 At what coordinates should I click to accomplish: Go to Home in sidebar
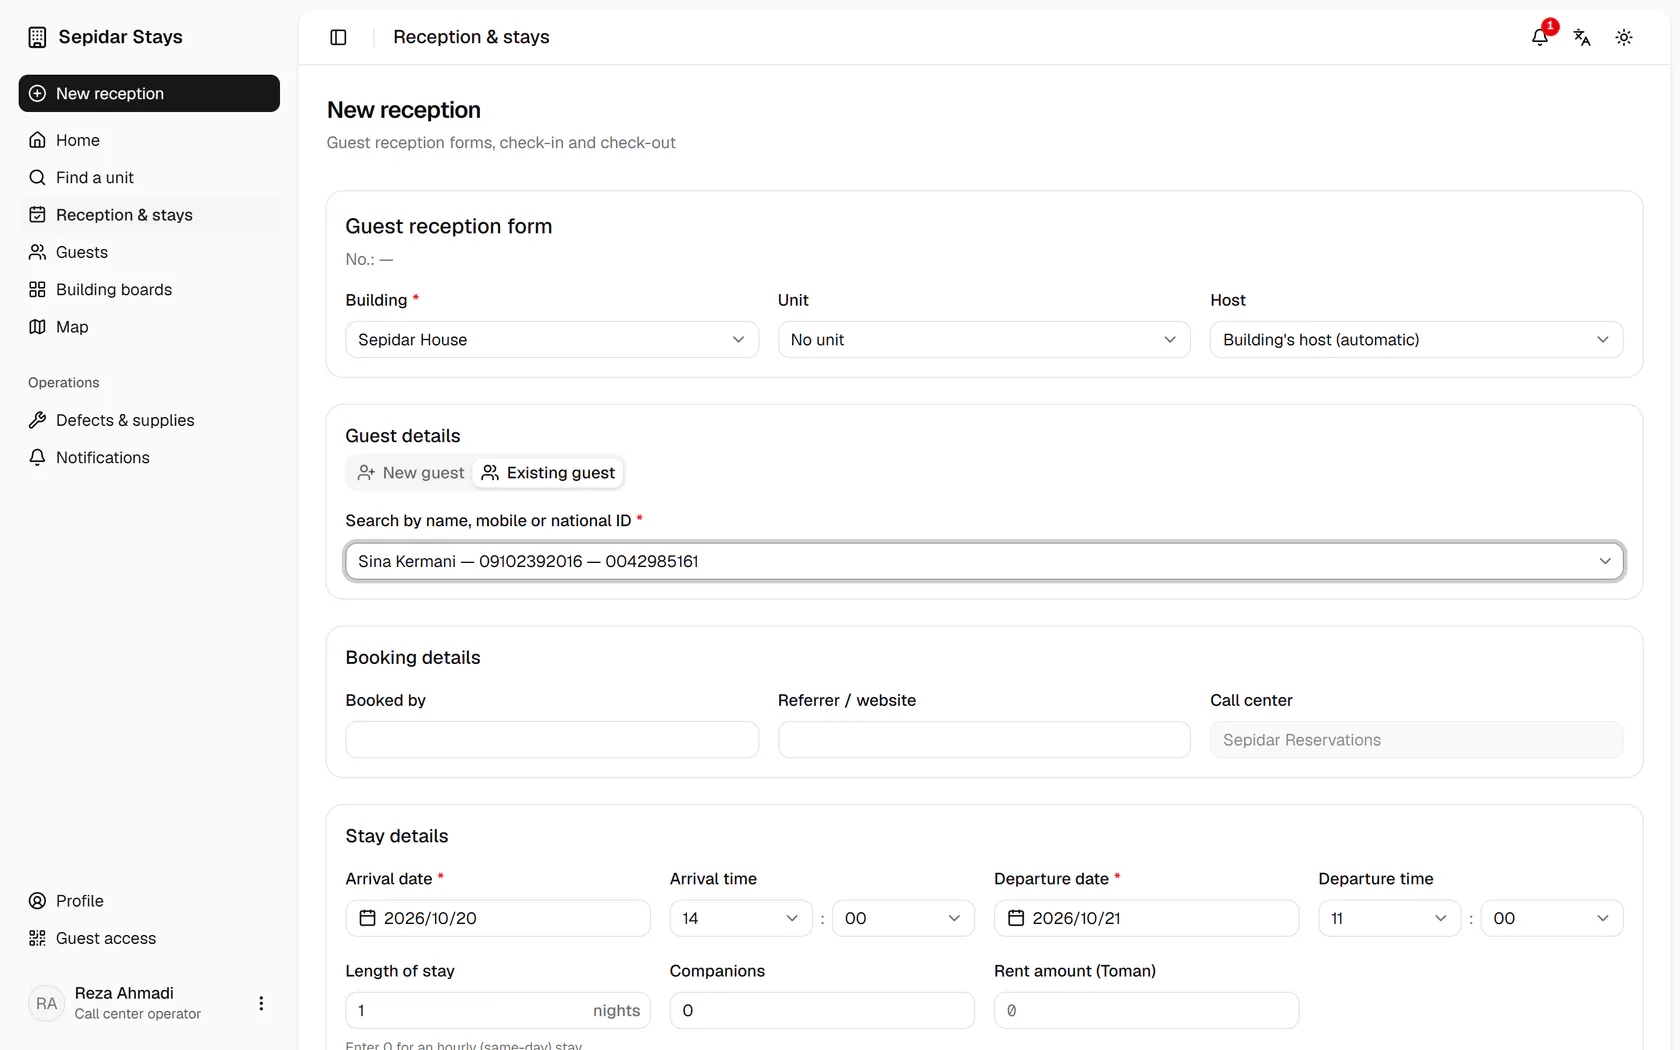click(149, 140)
